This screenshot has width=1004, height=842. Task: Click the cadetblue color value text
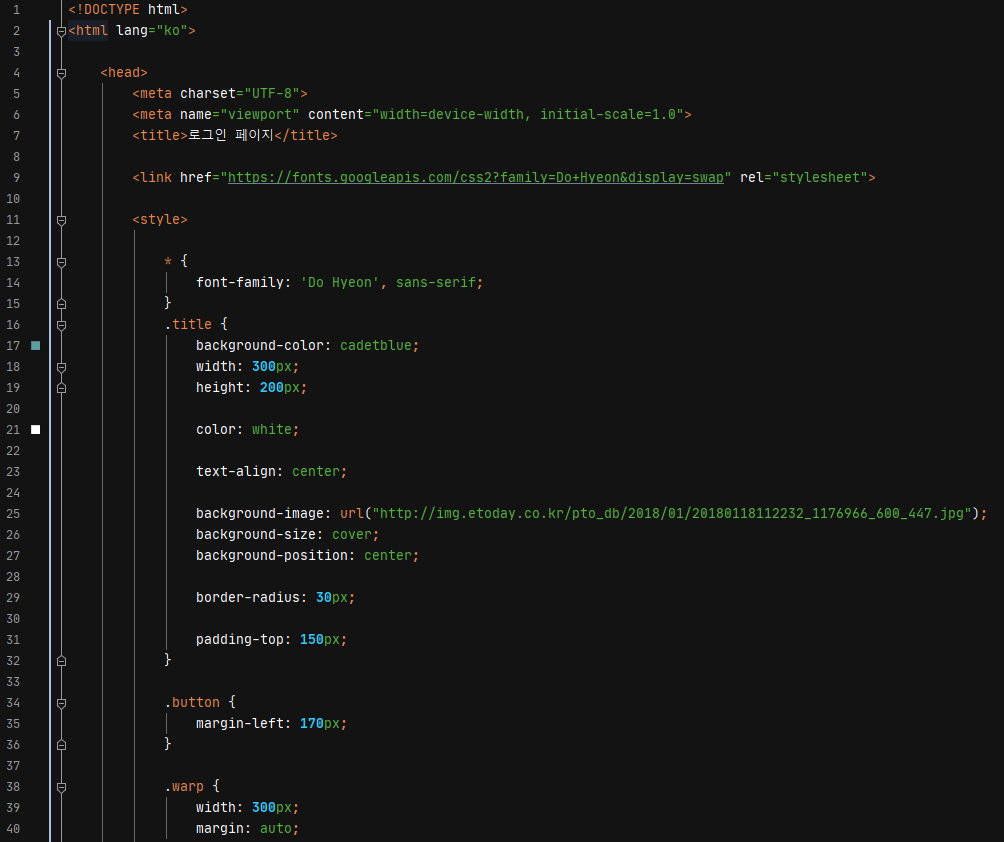click(x=376, y=346)
